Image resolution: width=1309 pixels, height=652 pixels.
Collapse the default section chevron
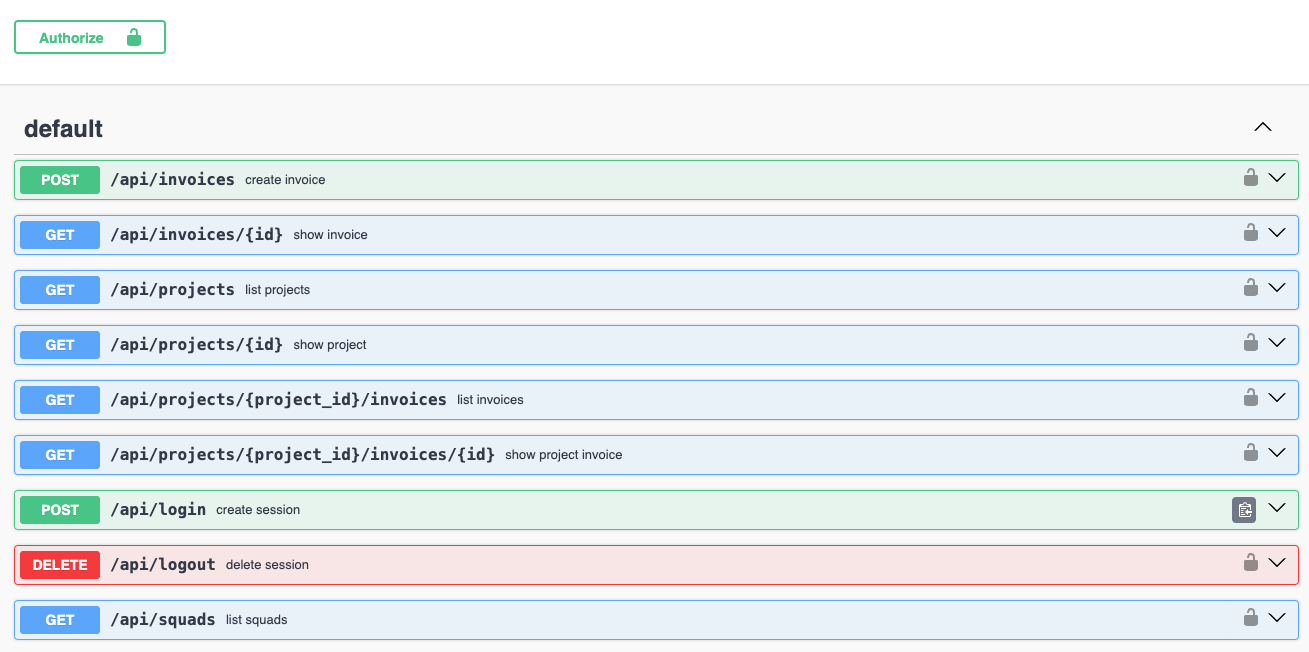1263,127
